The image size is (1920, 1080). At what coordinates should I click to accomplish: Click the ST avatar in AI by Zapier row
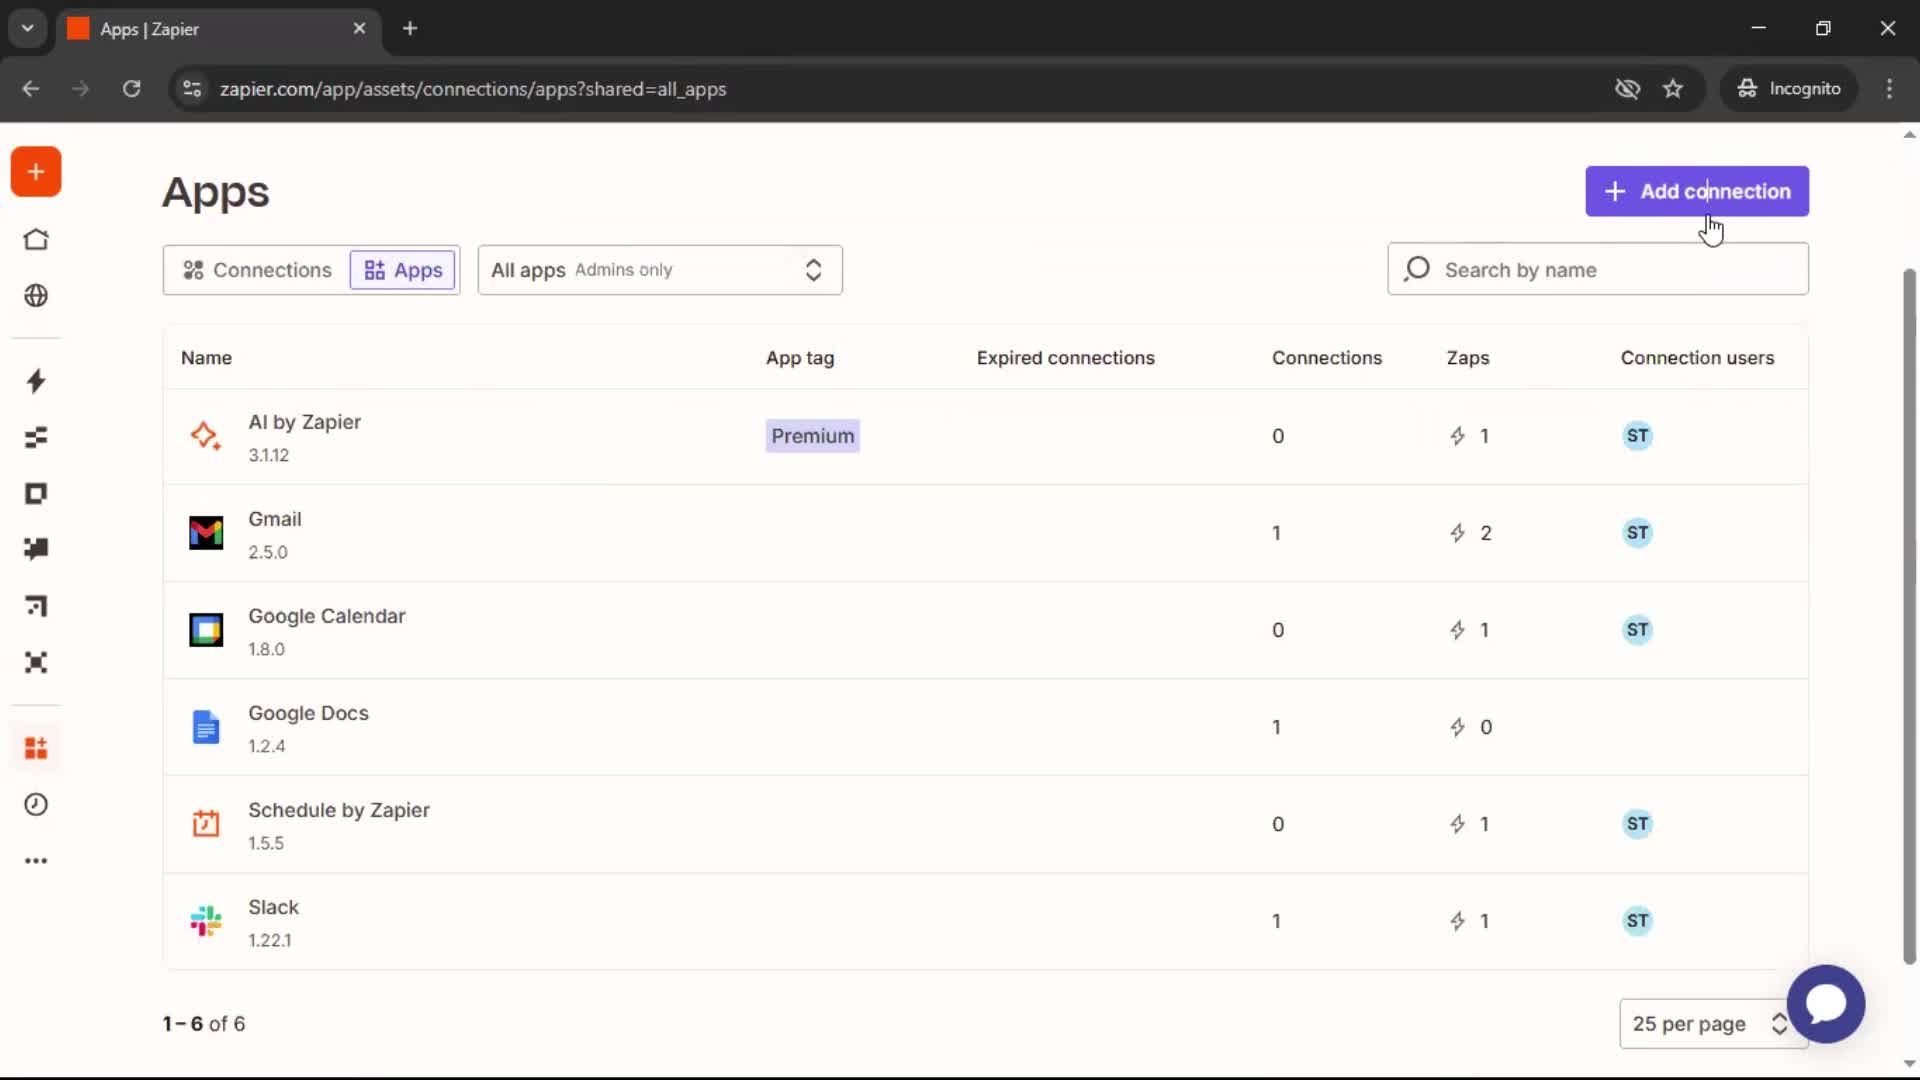[1637, 436]
